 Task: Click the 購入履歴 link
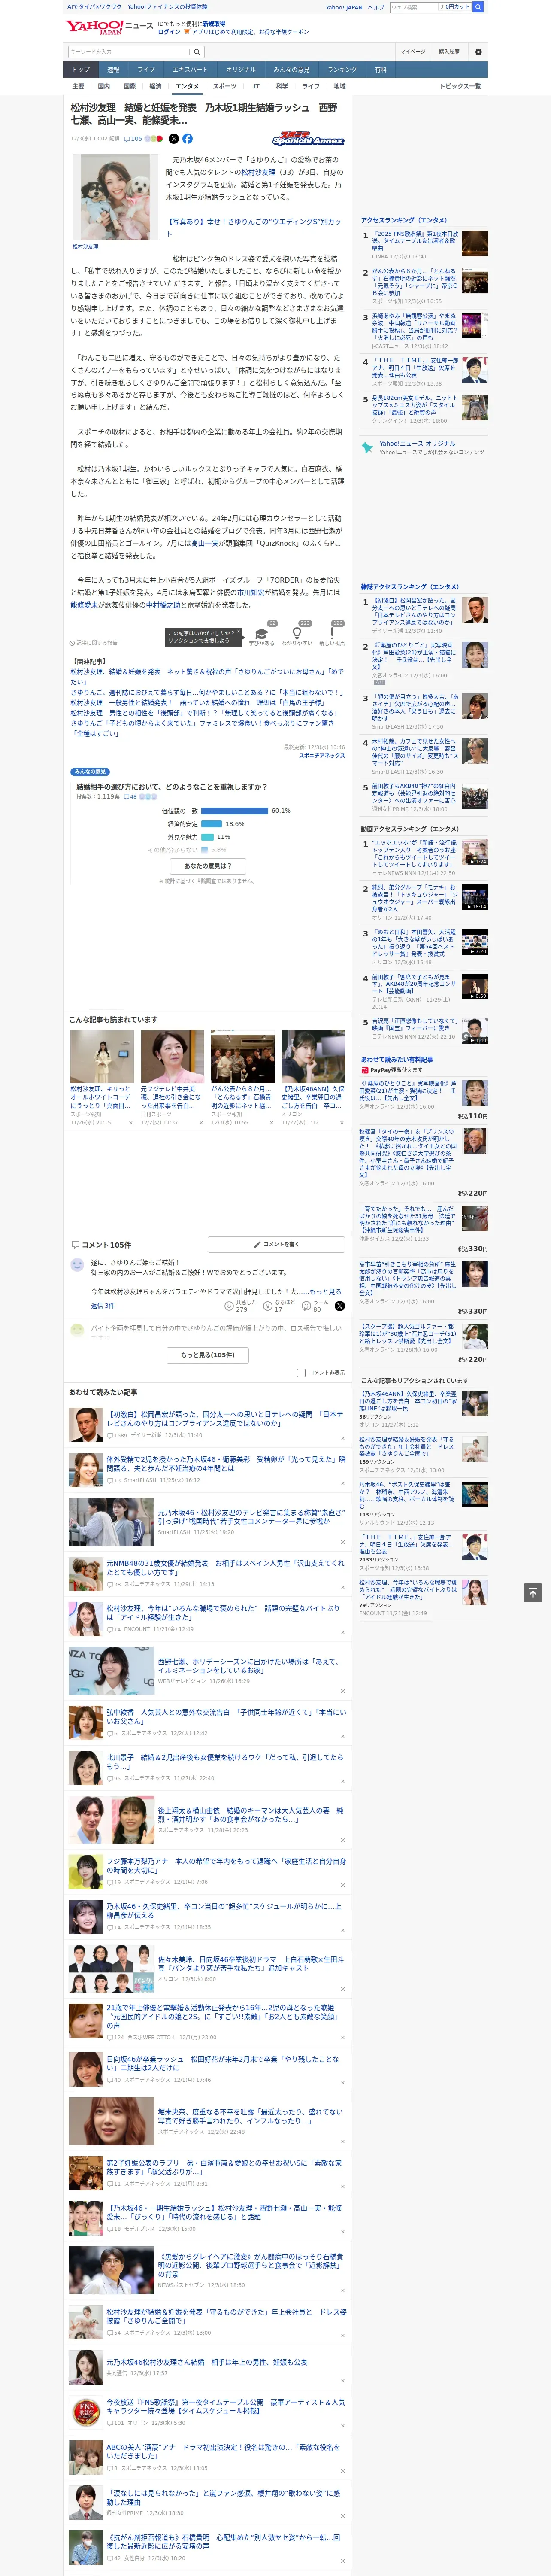(449, 52)
